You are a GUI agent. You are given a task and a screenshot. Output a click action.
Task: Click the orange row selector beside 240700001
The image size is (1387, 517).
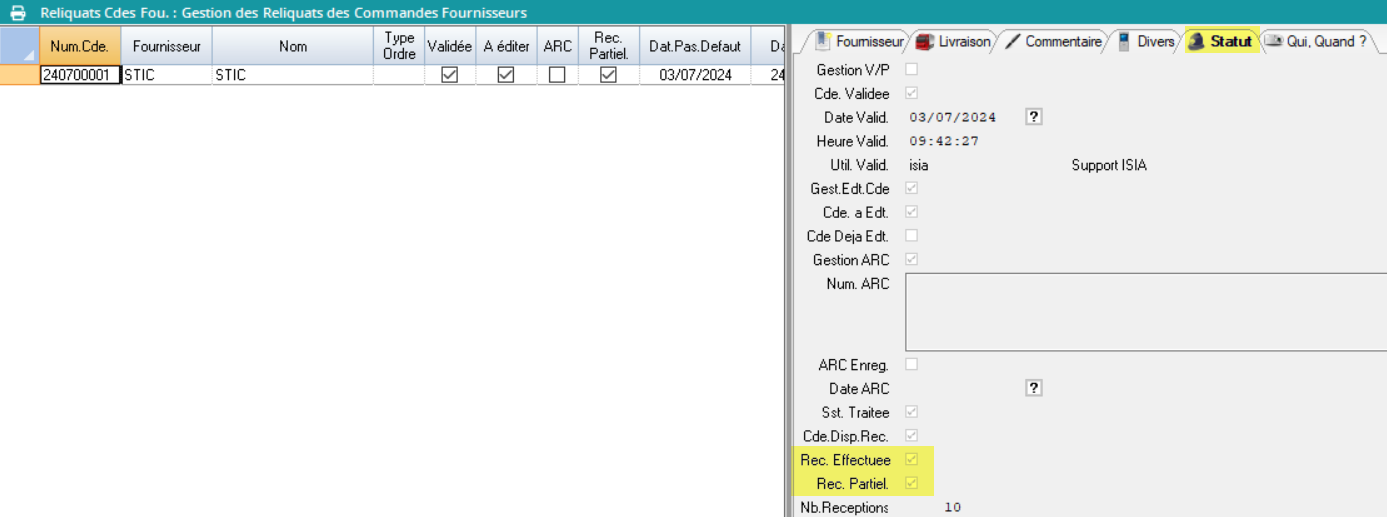coord(19,75)
